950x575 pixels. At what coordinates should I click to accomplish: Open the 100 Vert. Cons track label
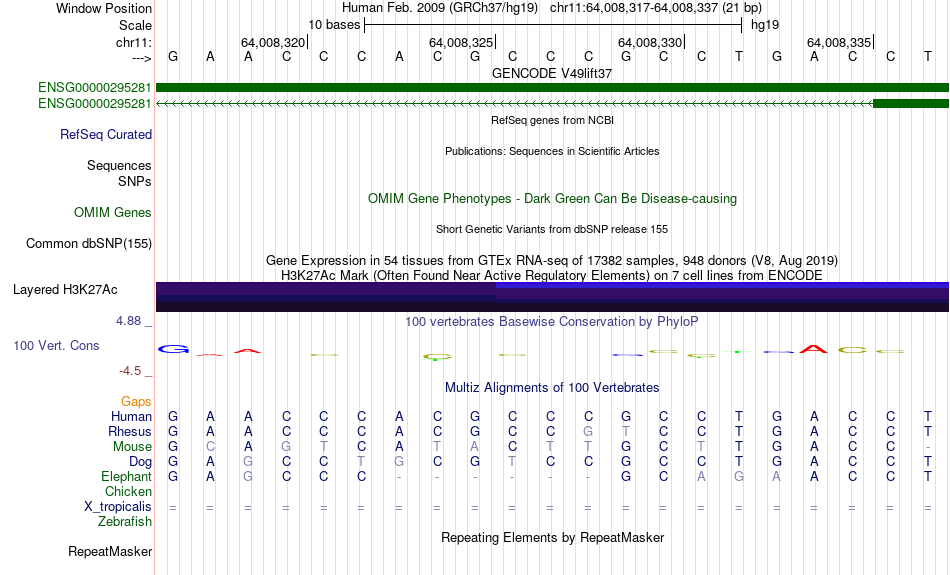coord(56,345)
